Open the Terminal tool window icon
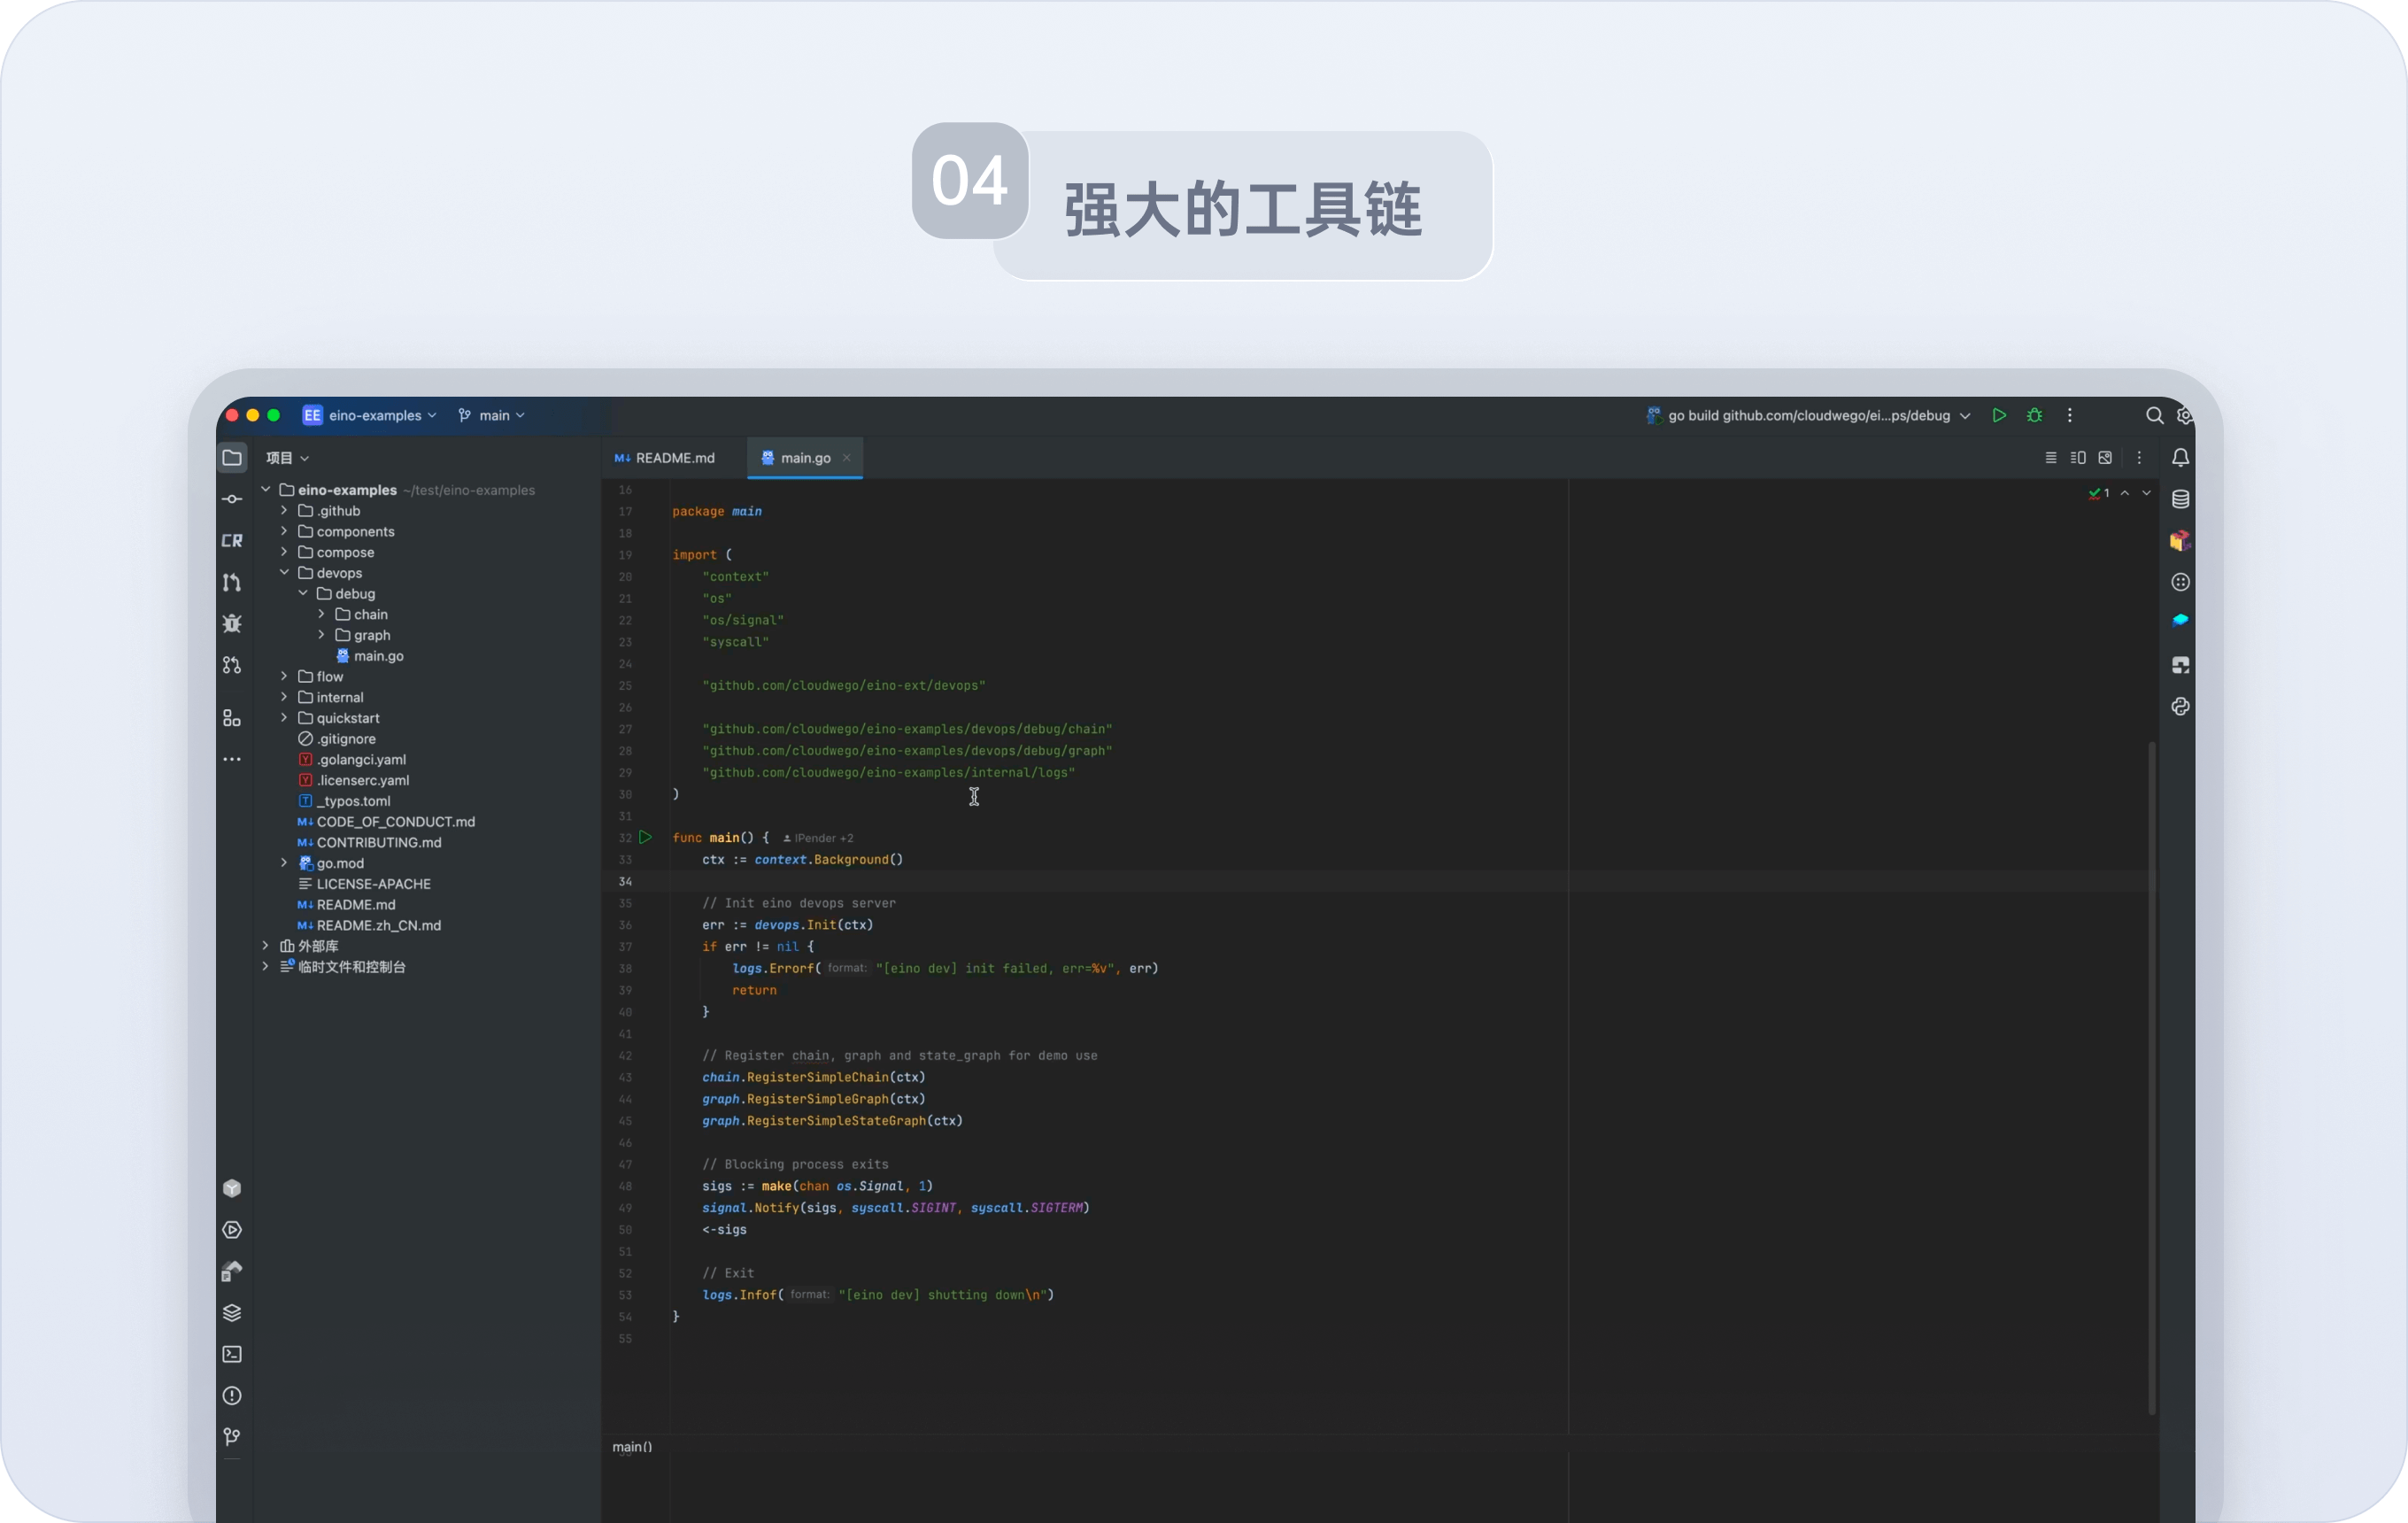 [x=232, y=1354]
